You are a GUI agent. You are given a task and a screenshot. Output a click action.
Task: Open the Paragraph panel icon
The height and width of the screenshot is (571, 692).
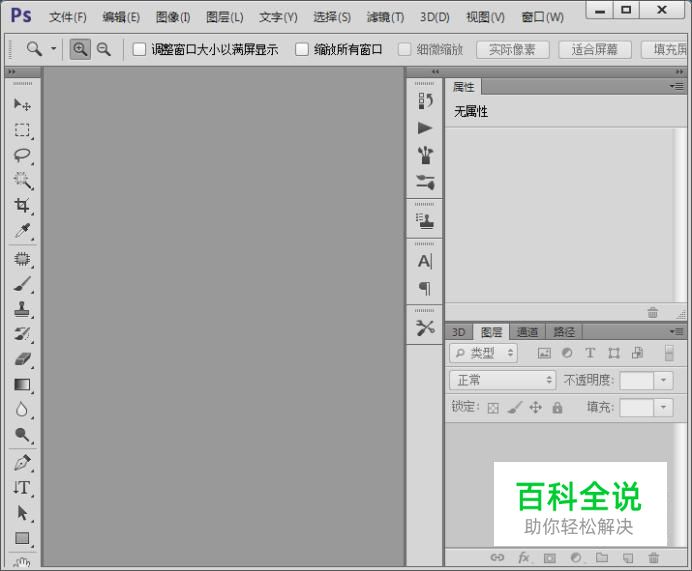(x=425, y=289)
